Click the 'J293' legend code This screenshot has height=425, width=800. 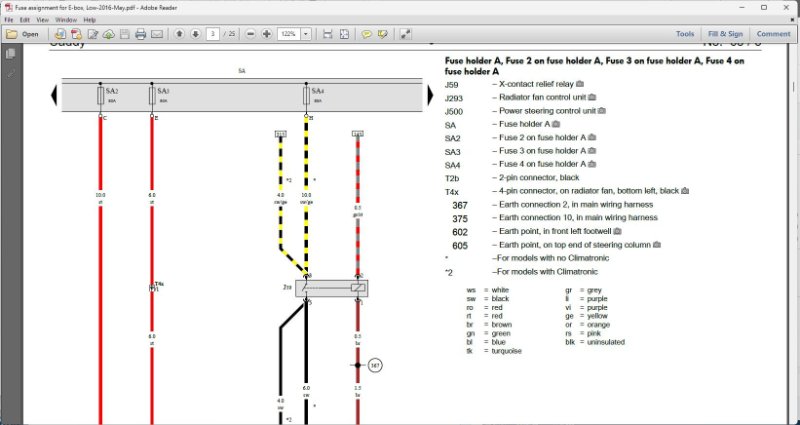click(454, 97)
